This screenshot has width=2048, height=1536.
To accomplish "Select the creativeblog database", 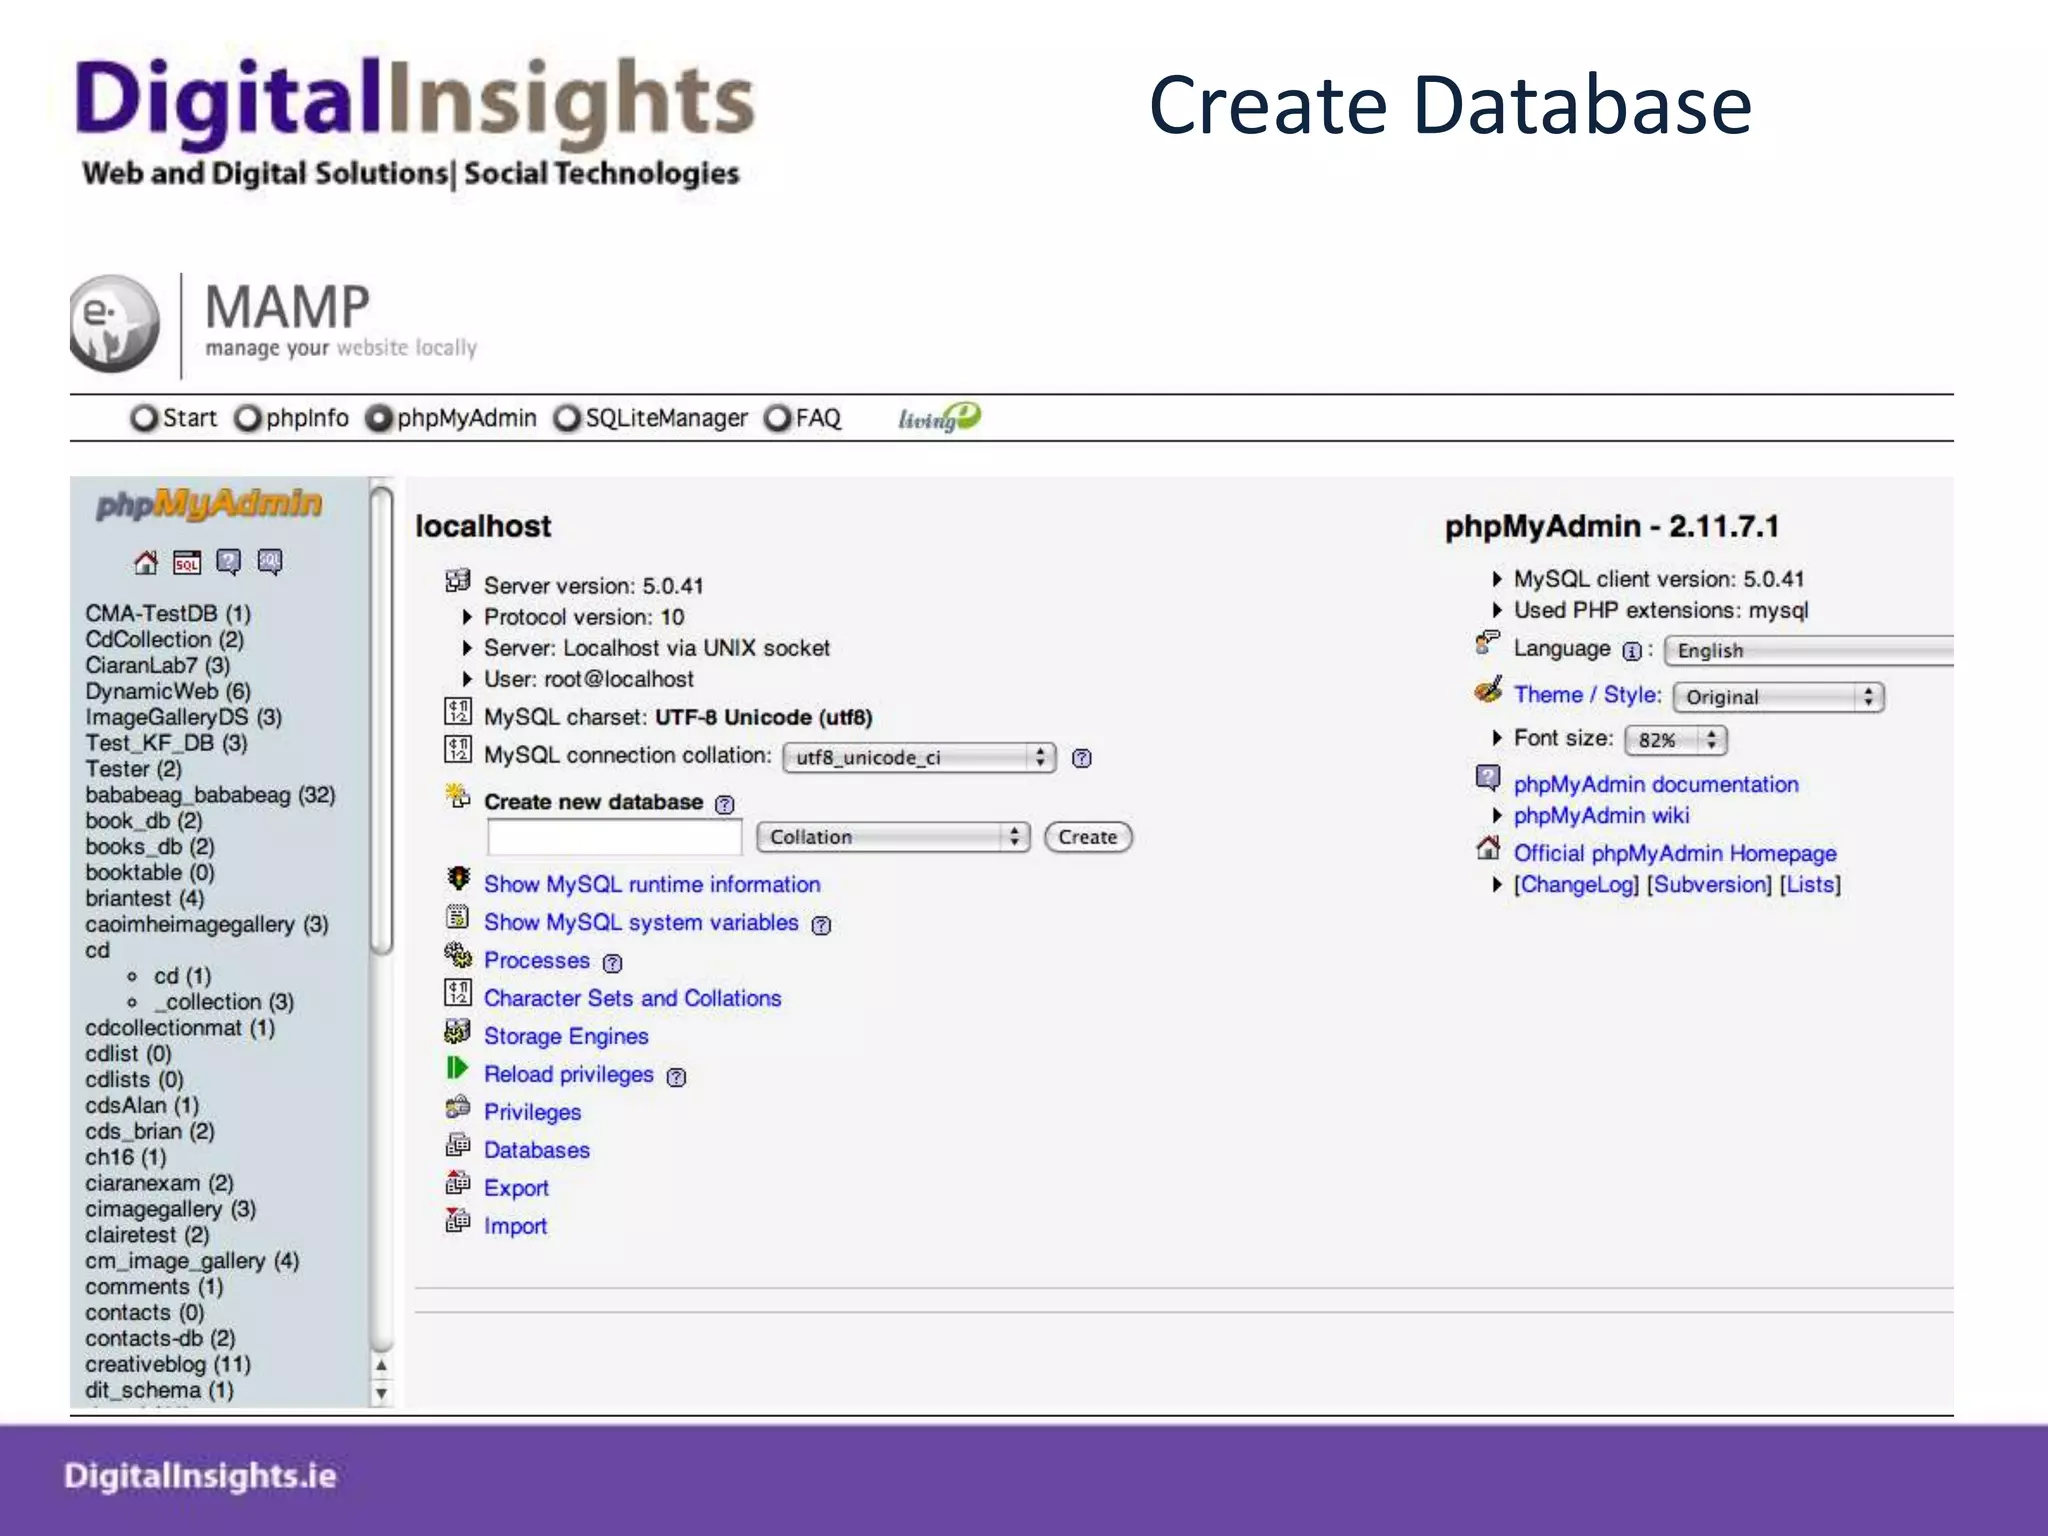I will pos(168,1364).
